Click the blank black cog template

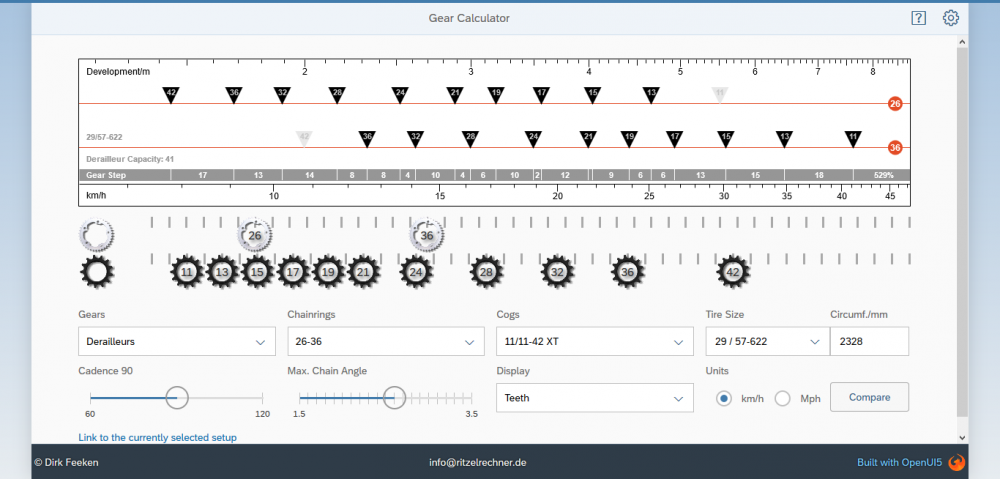97,271
